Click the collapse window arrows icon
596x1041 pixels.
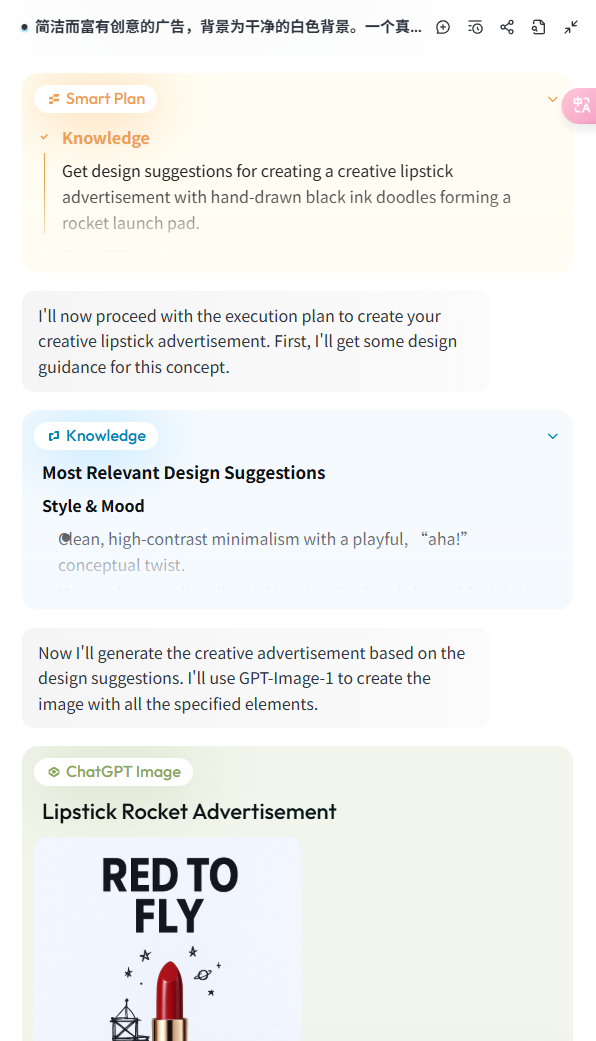(571, 27)
